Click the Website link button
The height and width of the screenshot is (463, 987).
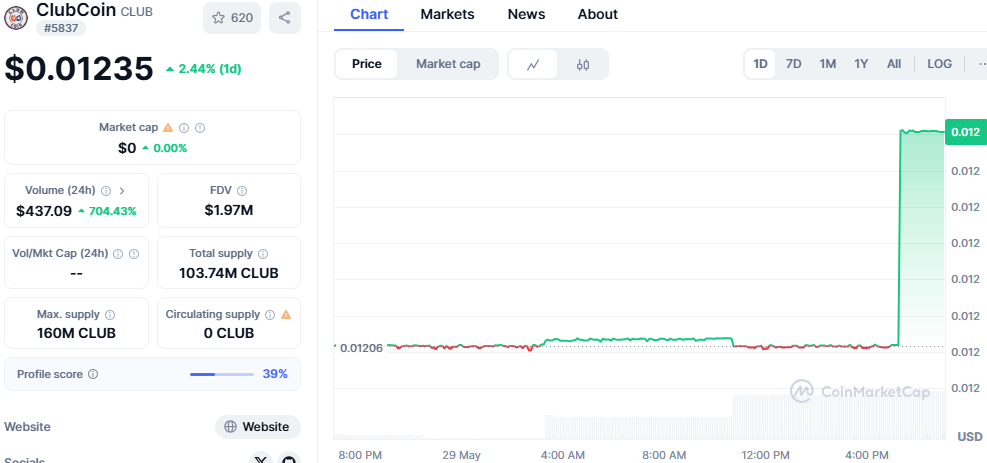257,427
